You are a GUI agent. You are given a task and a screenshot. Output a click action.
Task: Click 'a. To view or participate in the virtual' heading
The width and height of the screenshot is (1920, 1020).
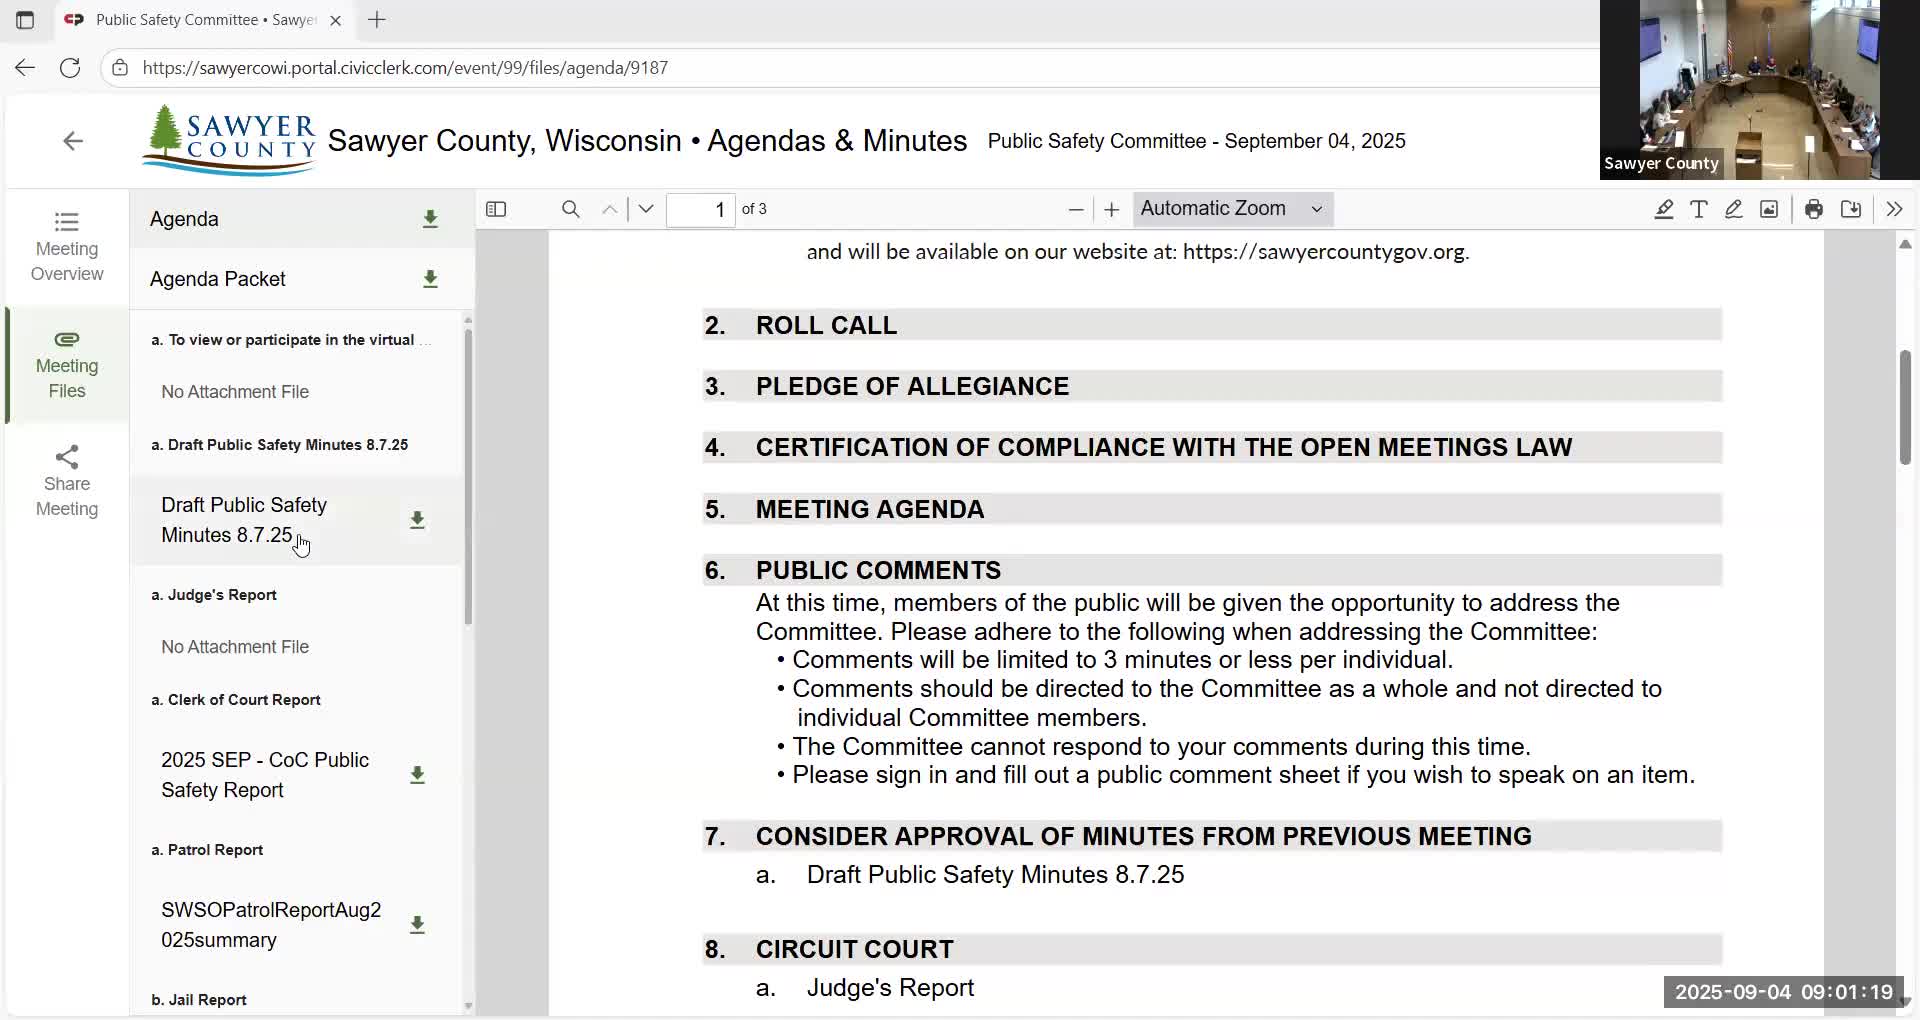[290, 340]
